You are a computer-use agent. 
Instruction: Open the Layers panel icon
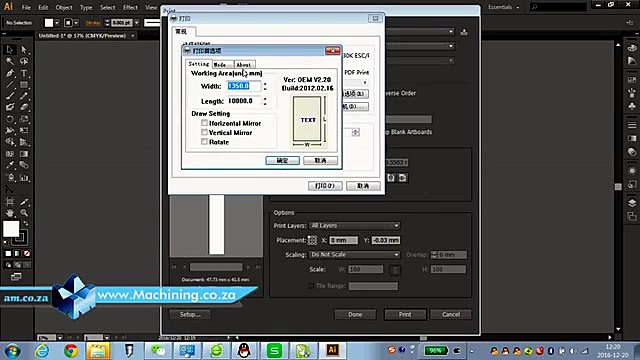[632, 203]
